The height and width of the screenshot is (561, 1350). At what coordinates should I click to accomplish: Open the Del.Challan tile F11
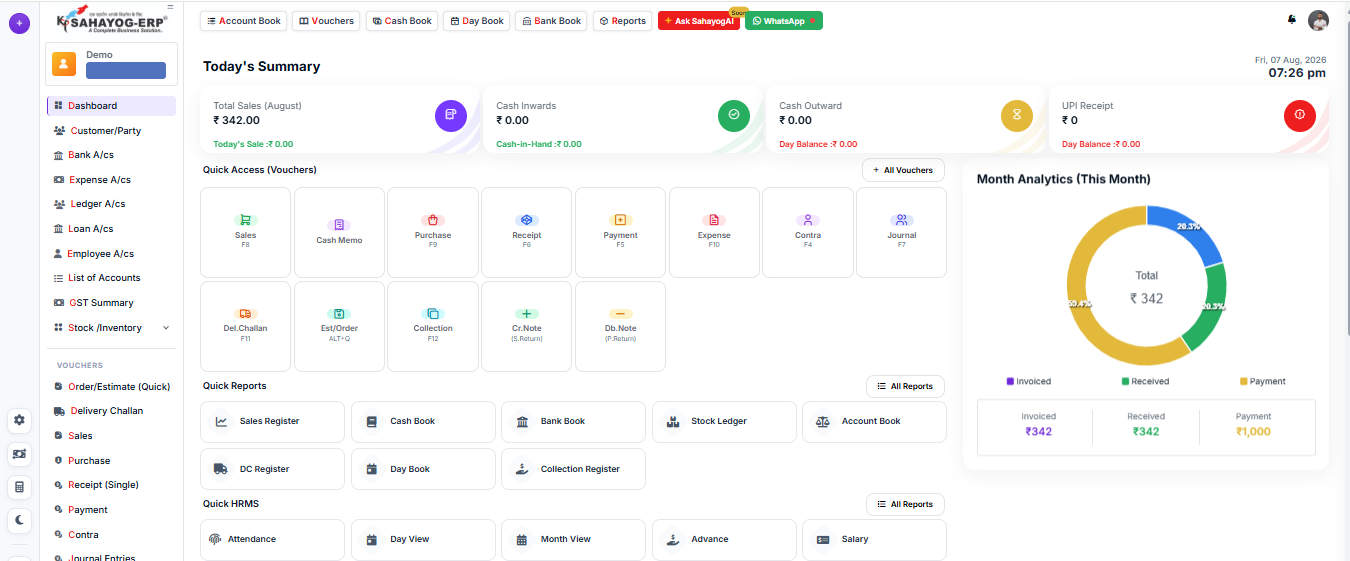coord(245,326)
